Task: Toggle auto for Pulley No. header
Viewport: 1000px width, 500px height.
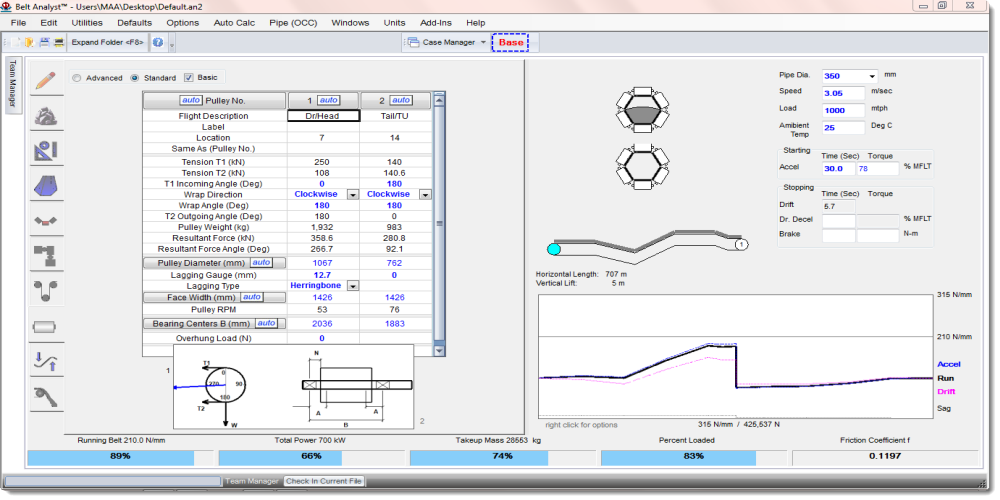Action: [x=191, y=100]
